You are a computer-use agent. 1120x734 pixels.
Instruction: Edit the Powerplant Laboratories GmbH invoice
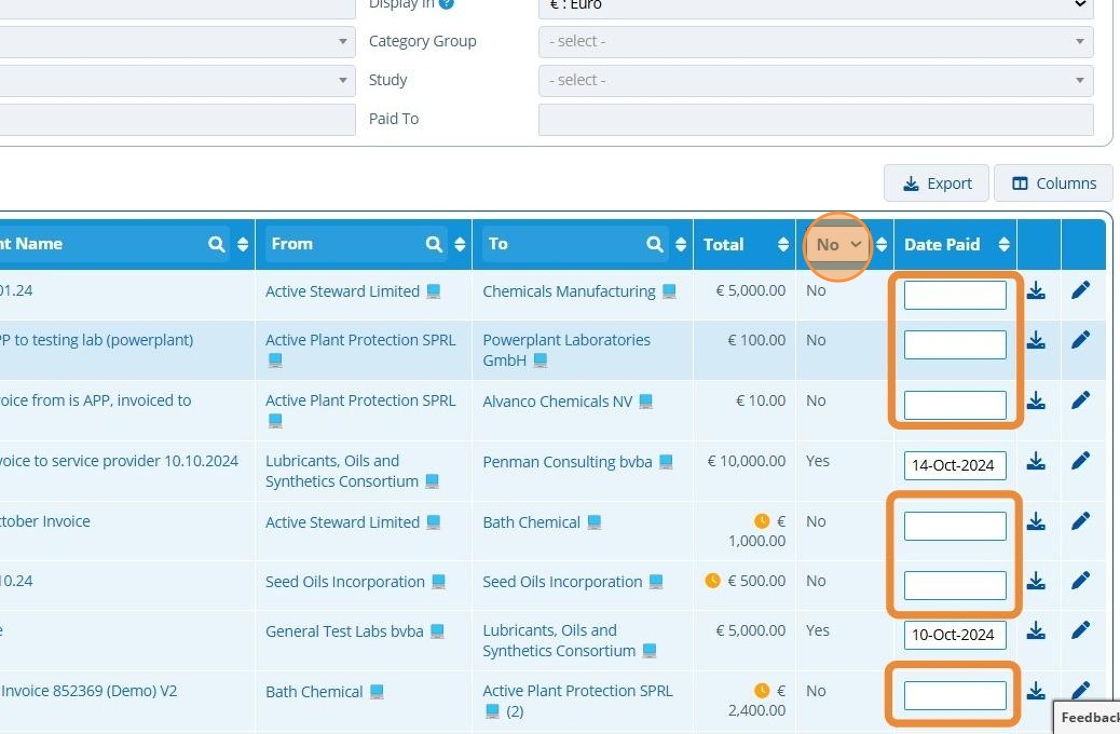coord(1080,339)
